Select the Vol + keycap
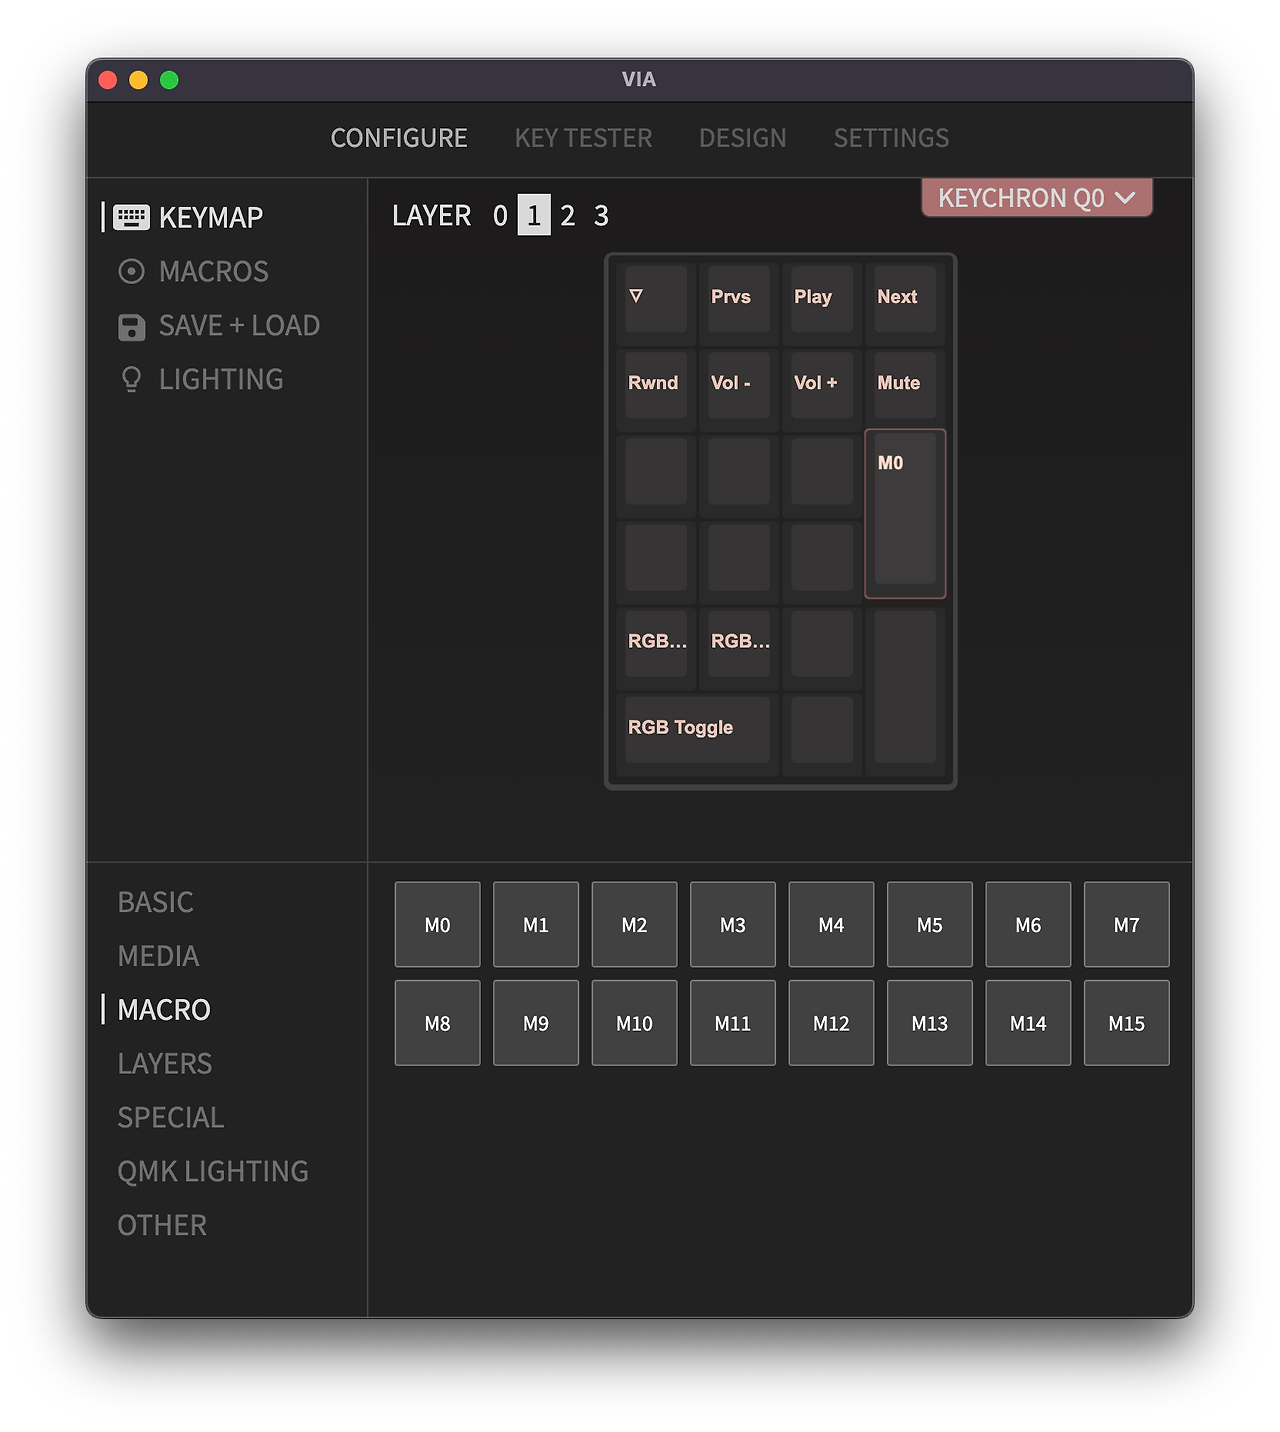Viewport: 1280px width, 1432px height. pyautogui.click(x=819, y=385)
